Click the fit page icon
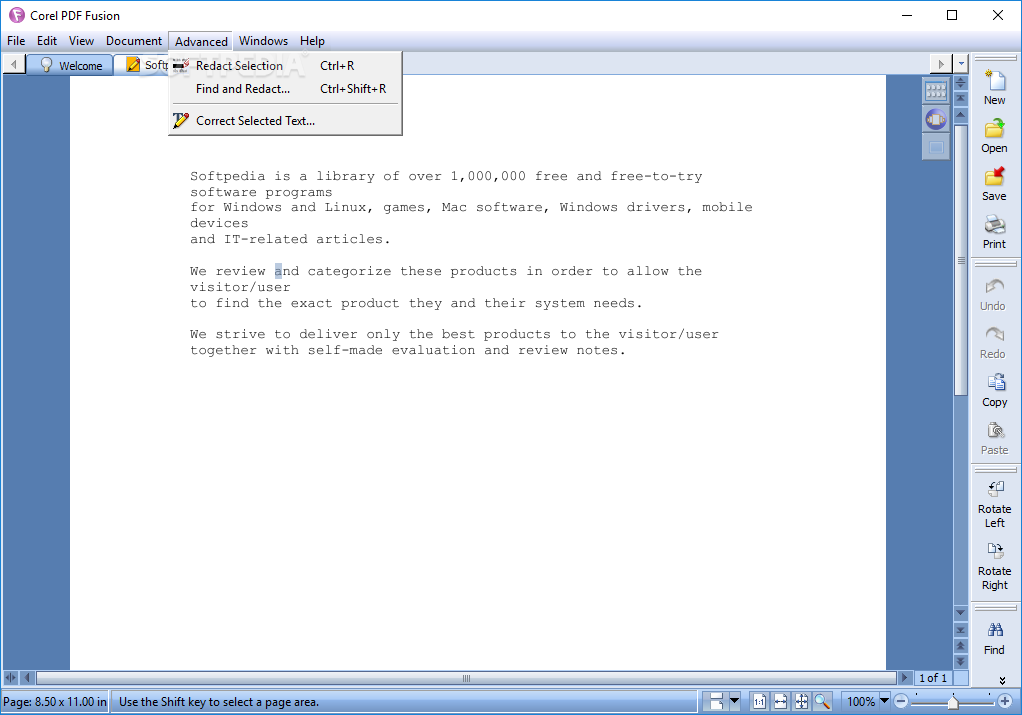1022x715 pixels. click(x=801, y=702)
